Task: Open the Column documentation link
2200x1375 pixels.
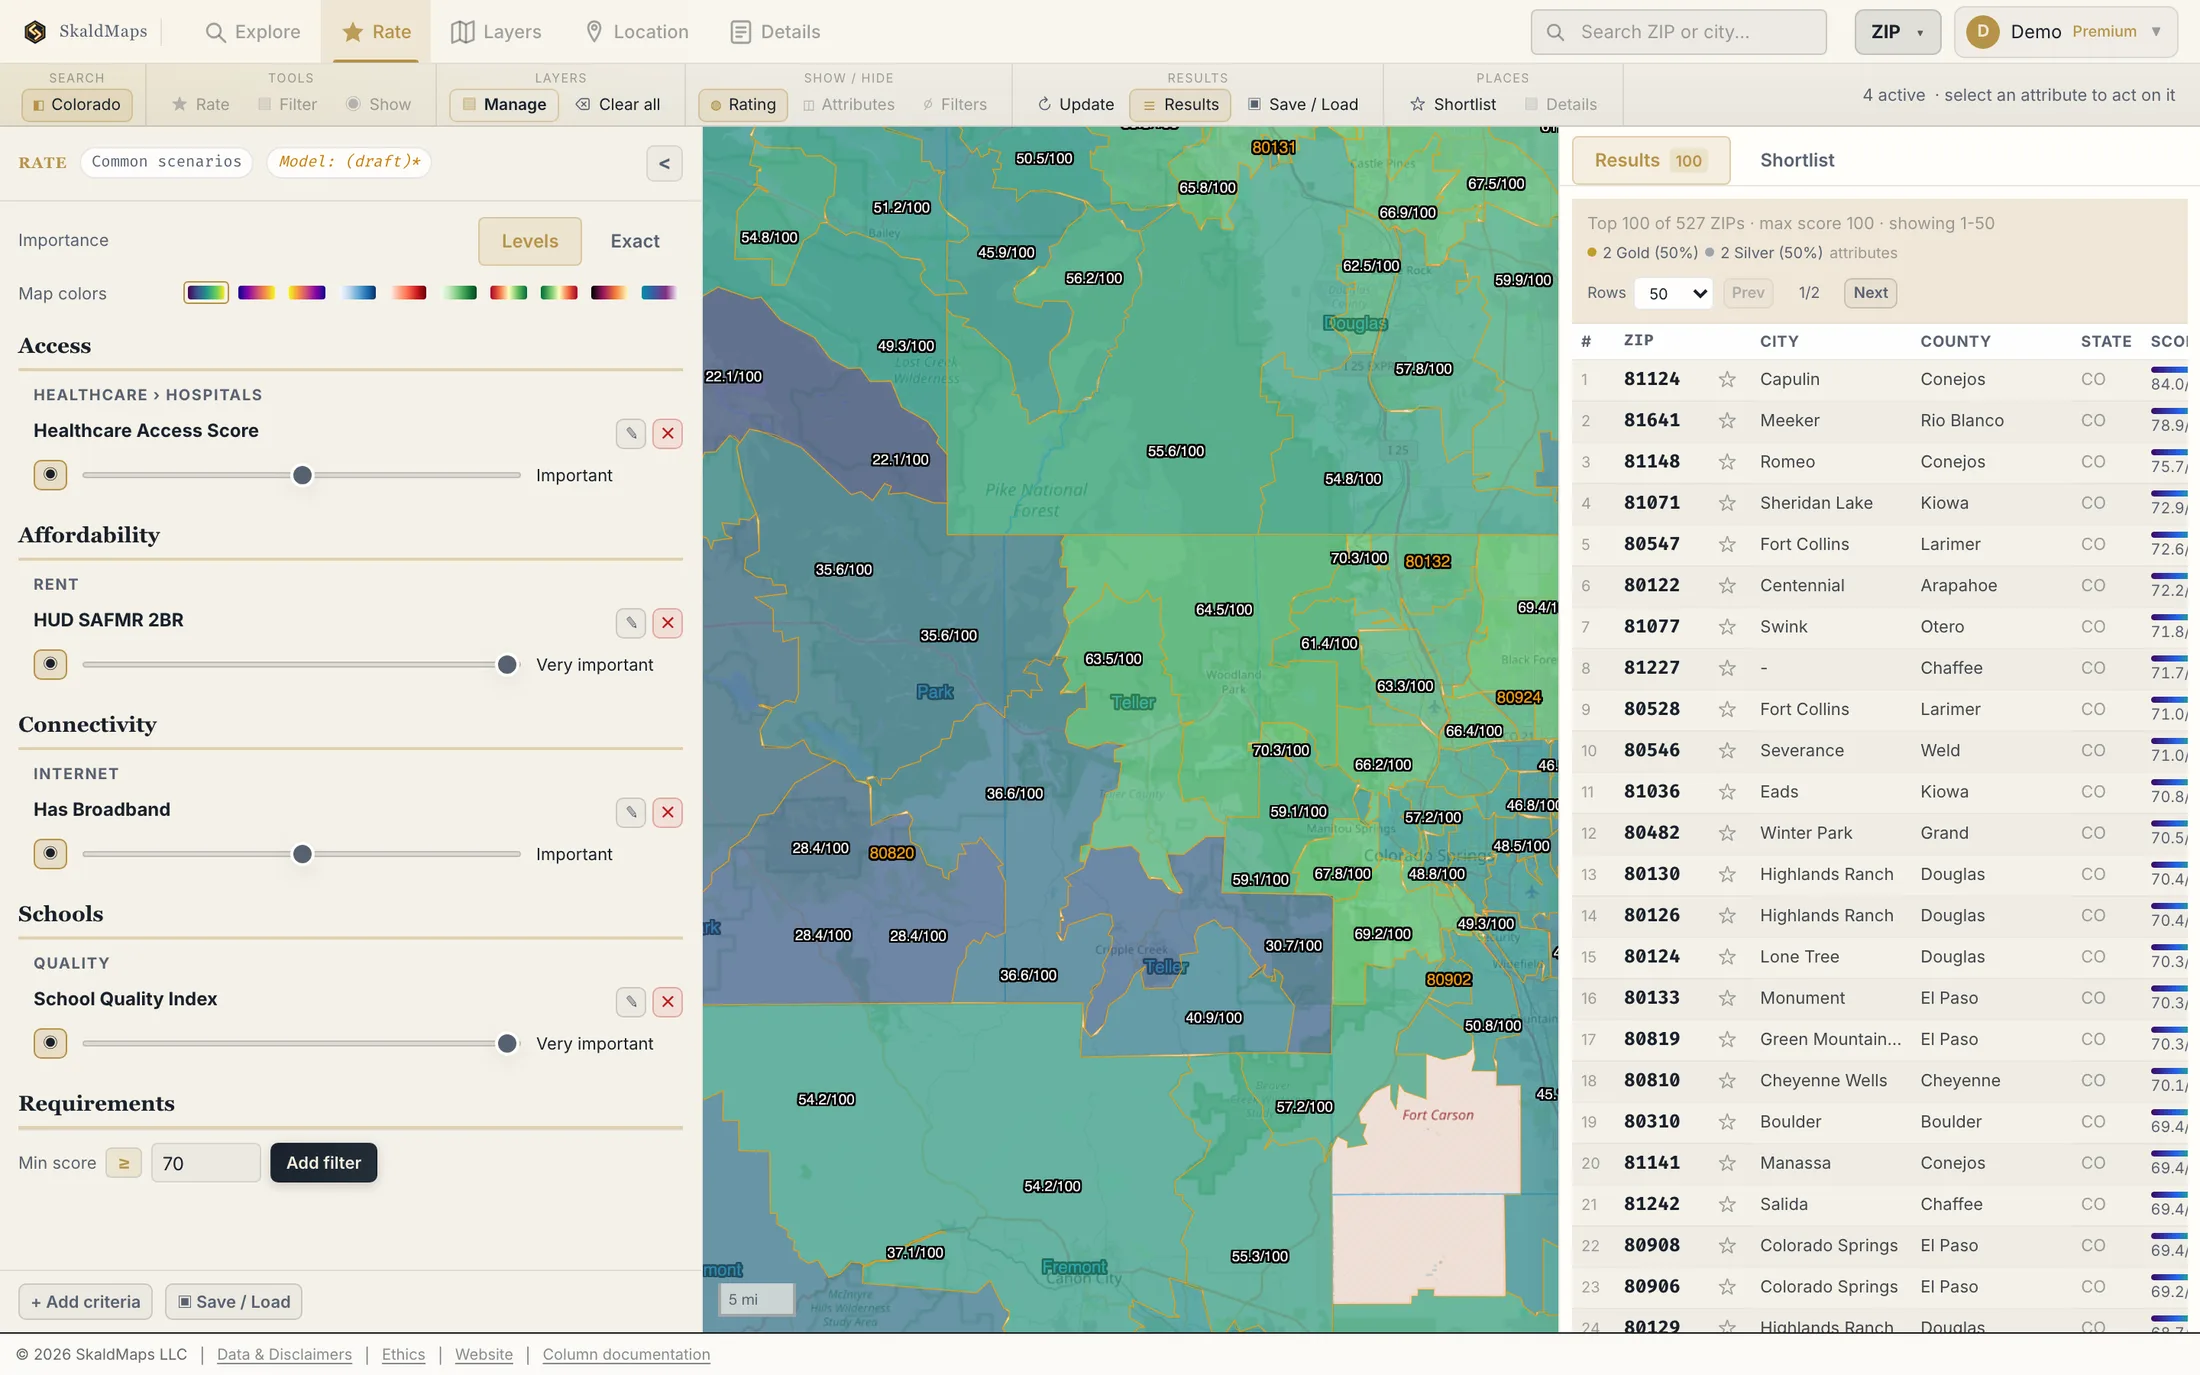Action: click(x=626, y=1354)
